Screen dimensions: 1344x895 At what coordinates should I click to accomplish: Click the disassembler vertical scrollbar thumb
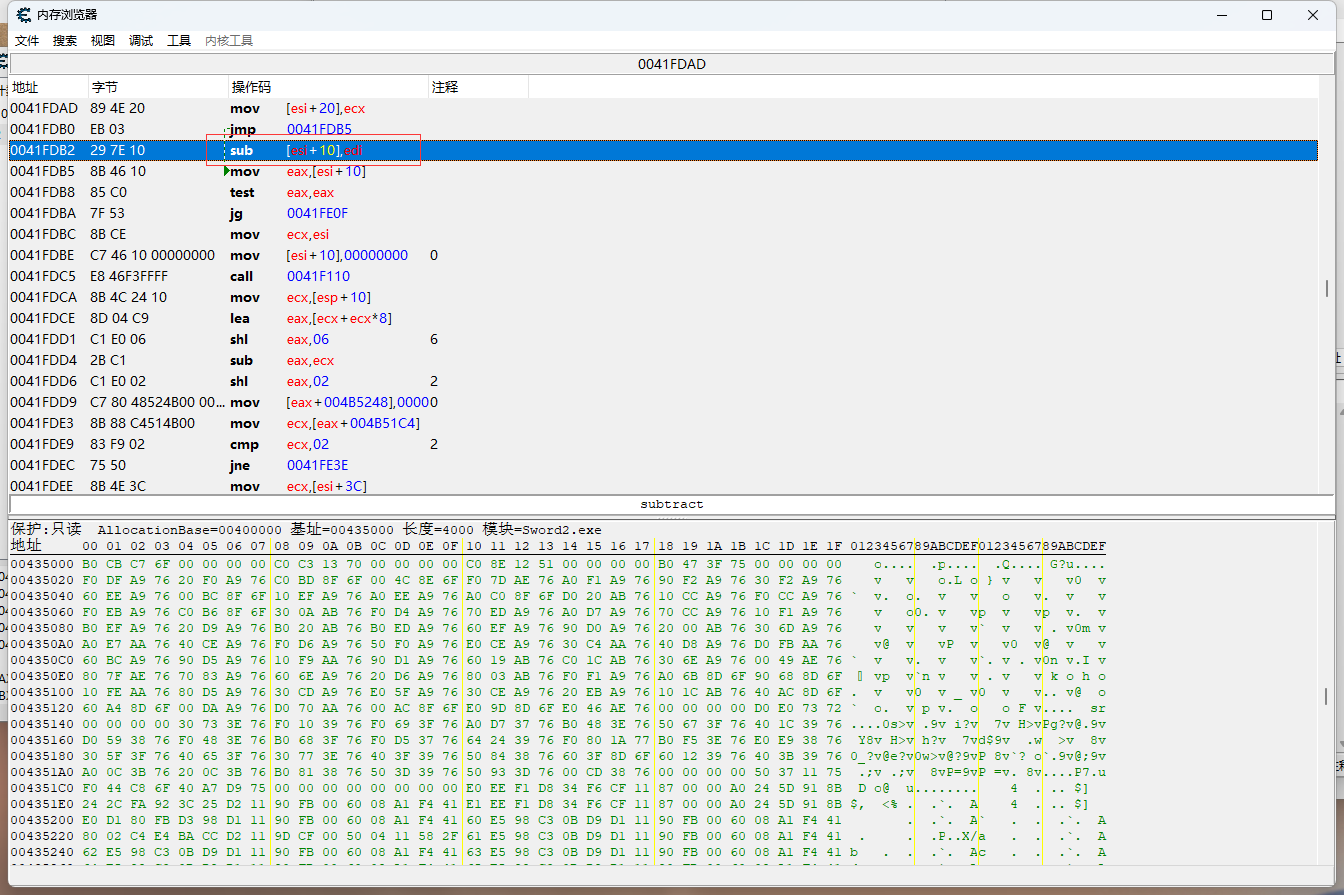coord(1326,288)
